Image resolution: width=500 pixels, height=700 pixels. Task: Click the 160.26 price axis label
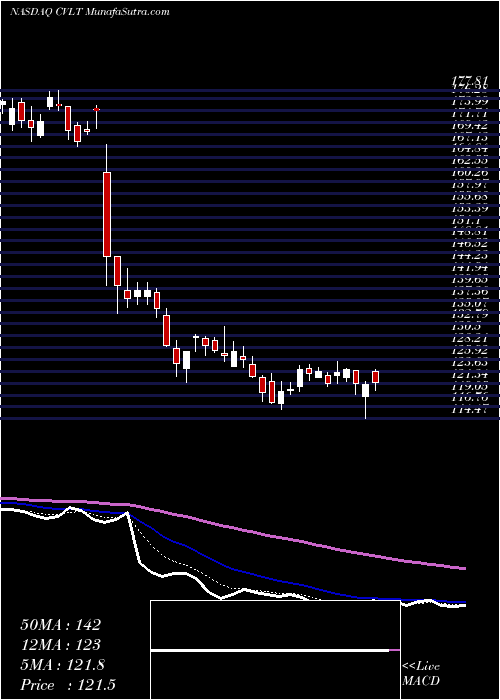tap(470, 172)
